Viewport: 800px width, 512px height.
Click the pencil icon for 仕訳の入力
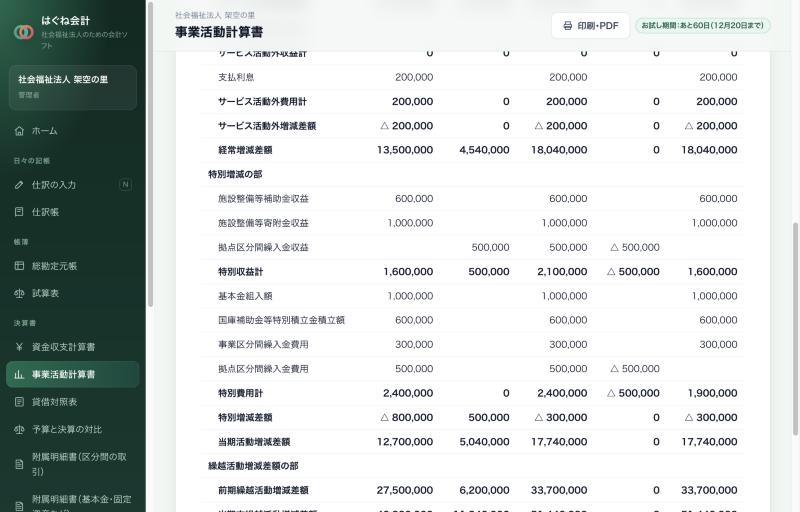19,185
